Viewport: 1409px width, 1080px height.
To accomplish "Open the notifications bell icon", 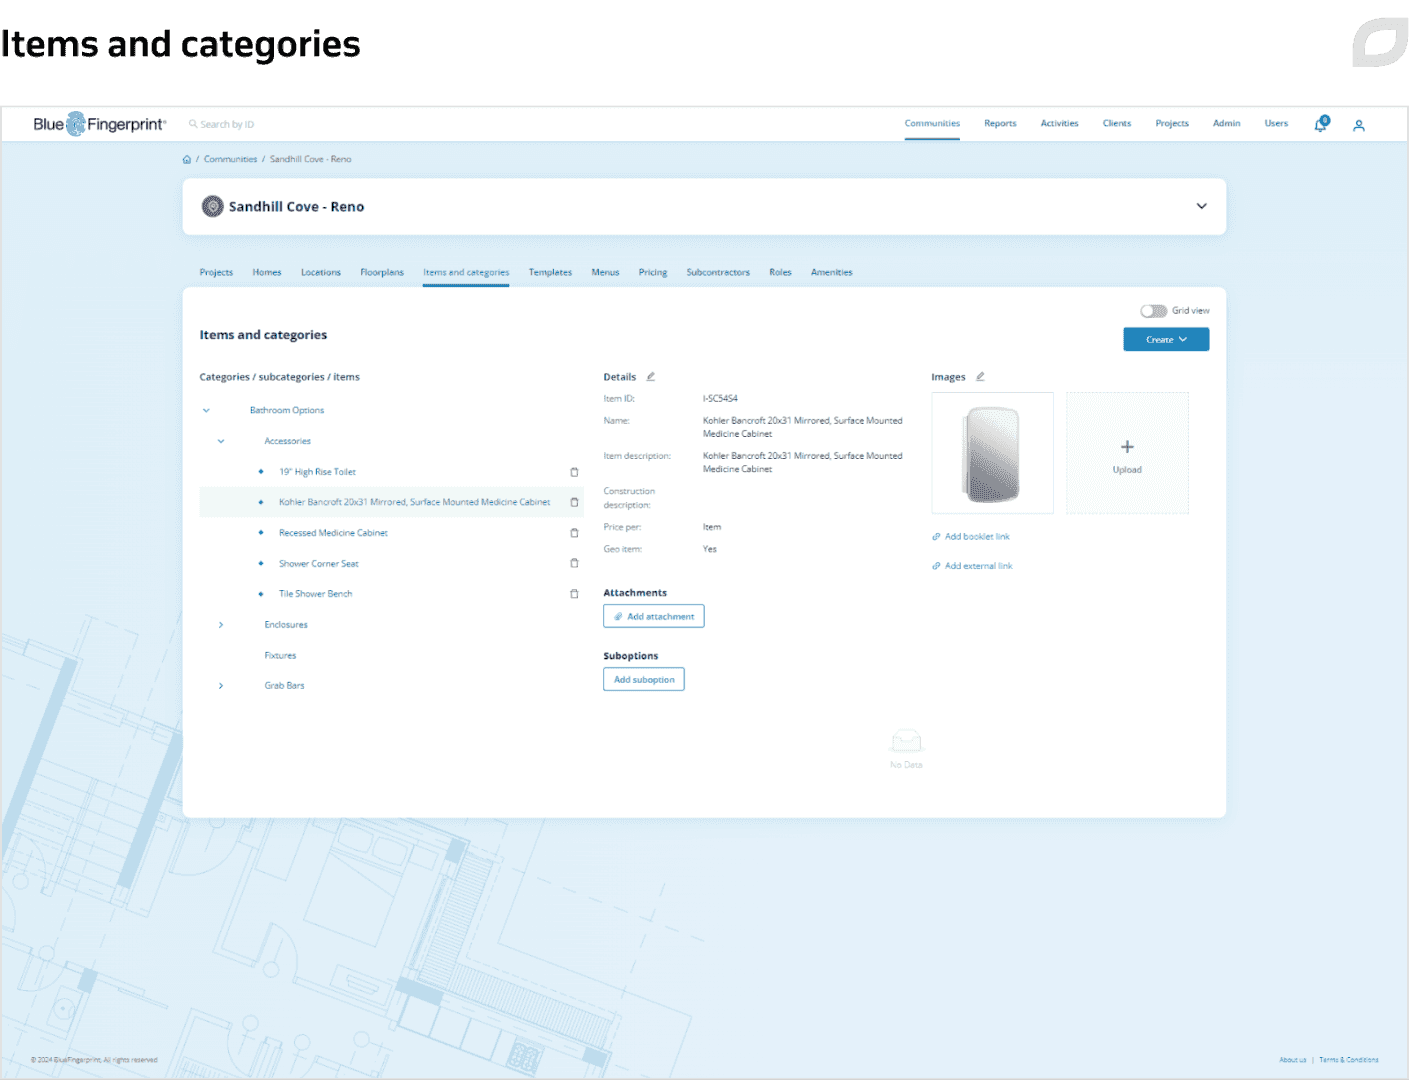I will click(x=1321, y=124).
